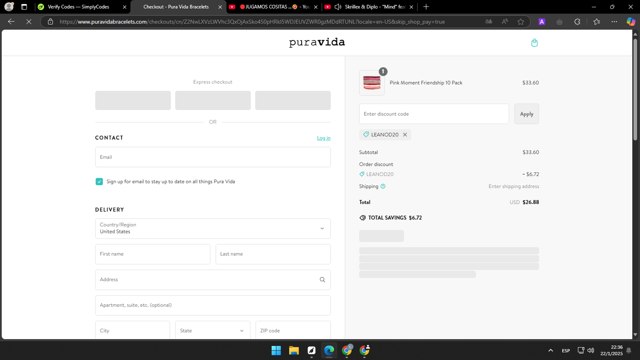Viewport: 640px width, 360px height.
Task: Open the Windows Start menu
Action: pyautogui.click(x=276, y=350)
